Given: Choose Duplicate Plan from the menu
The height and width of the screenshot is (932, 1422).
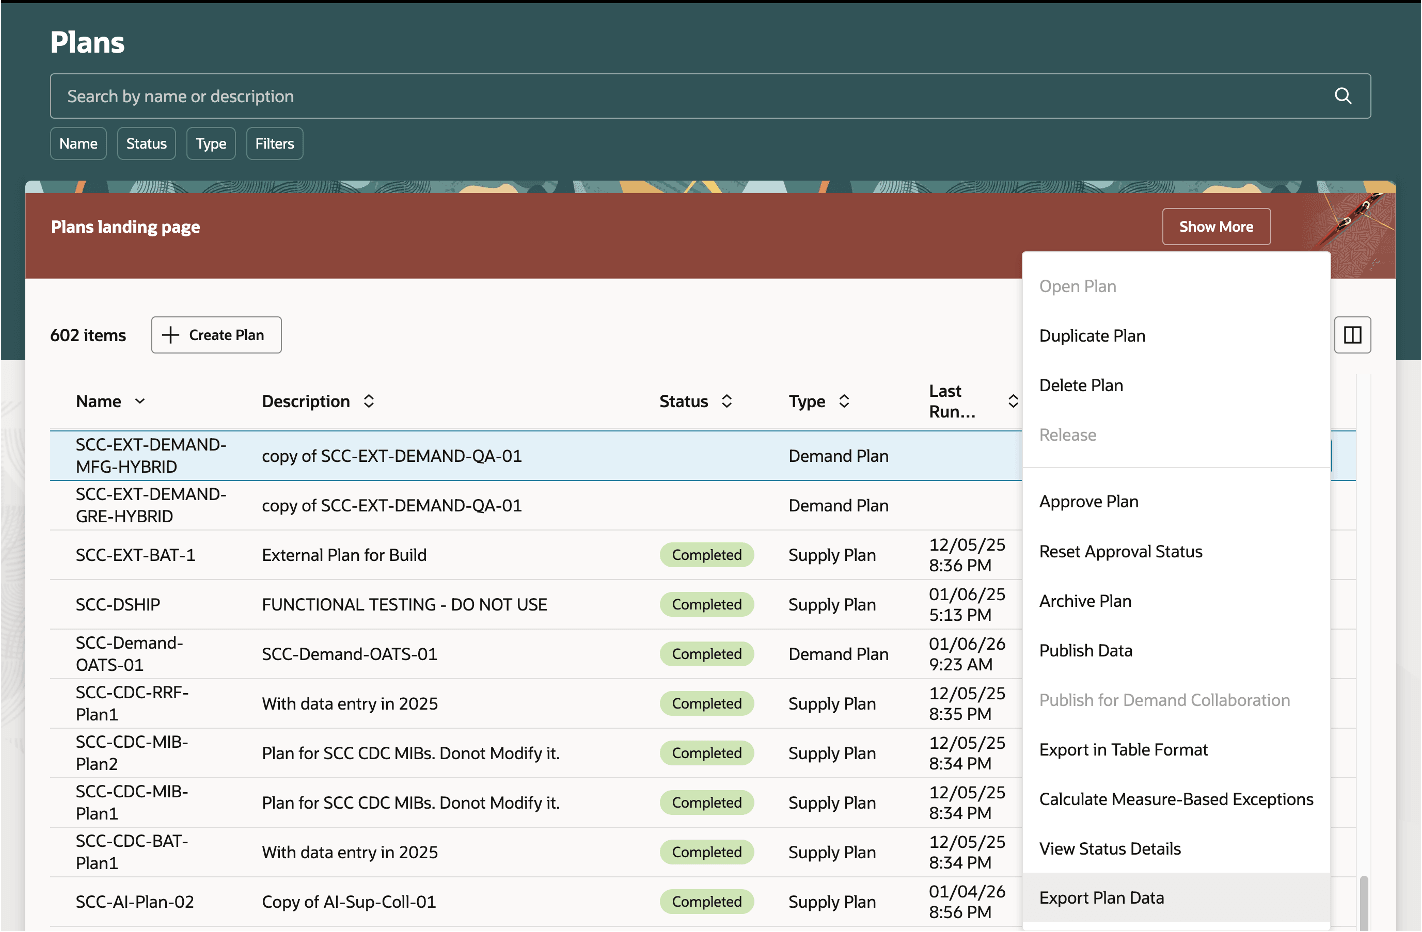Looking at the screenshot, I should point(1092,335).
